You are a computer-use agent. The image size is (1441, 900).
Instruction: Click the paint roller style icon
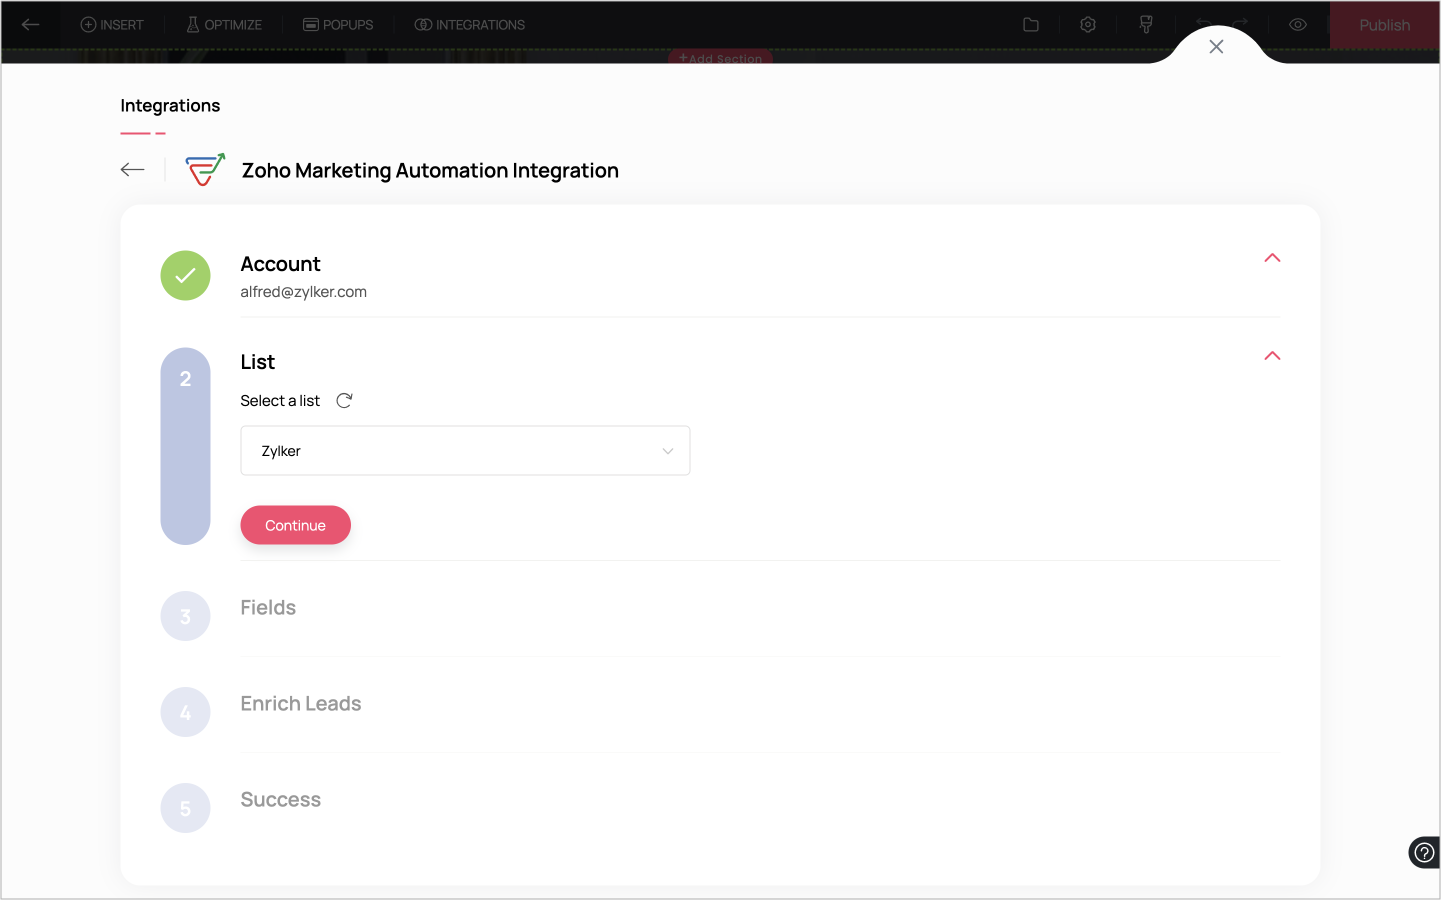tap(1146, 25)
